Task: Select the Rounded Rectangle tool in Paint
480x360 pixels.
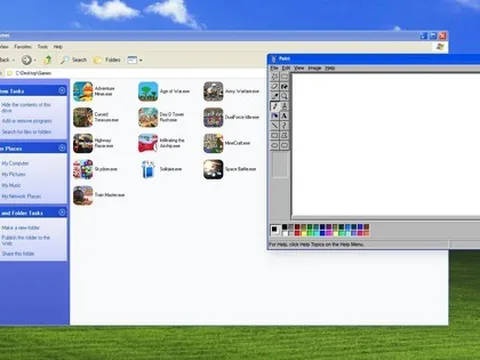Action: [284, 145]
